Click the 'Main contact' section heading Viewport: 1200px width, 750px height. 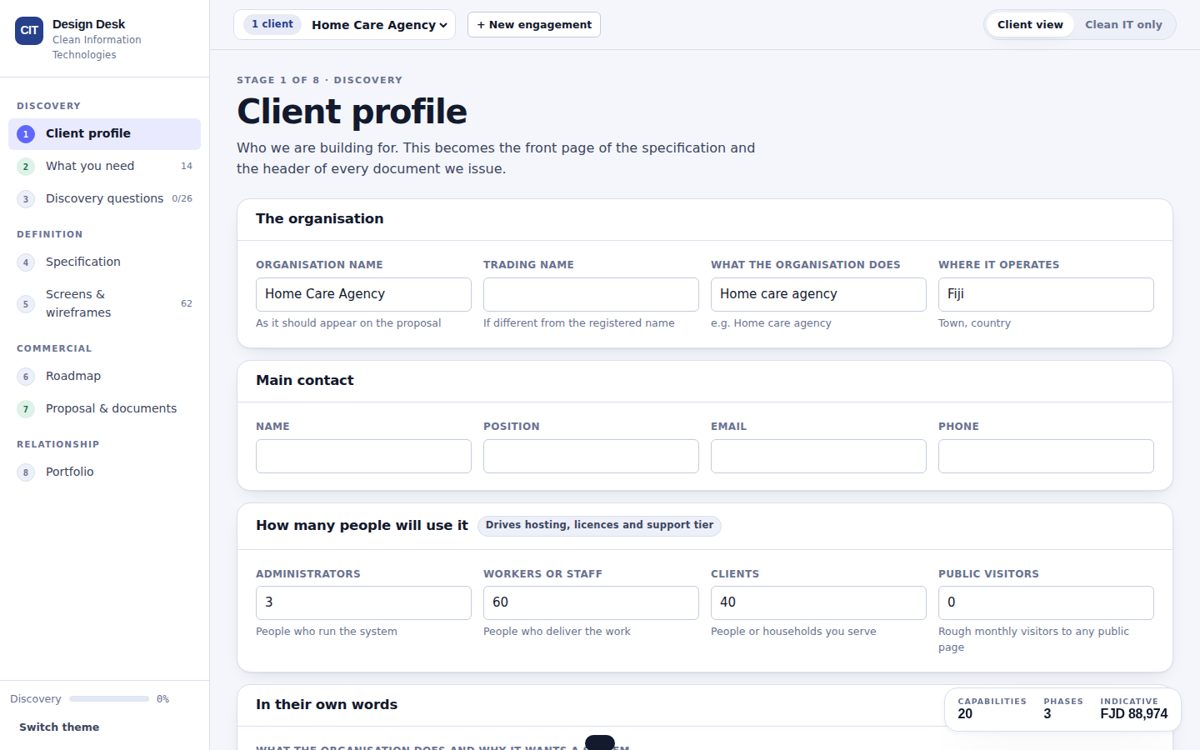point(304,381)
